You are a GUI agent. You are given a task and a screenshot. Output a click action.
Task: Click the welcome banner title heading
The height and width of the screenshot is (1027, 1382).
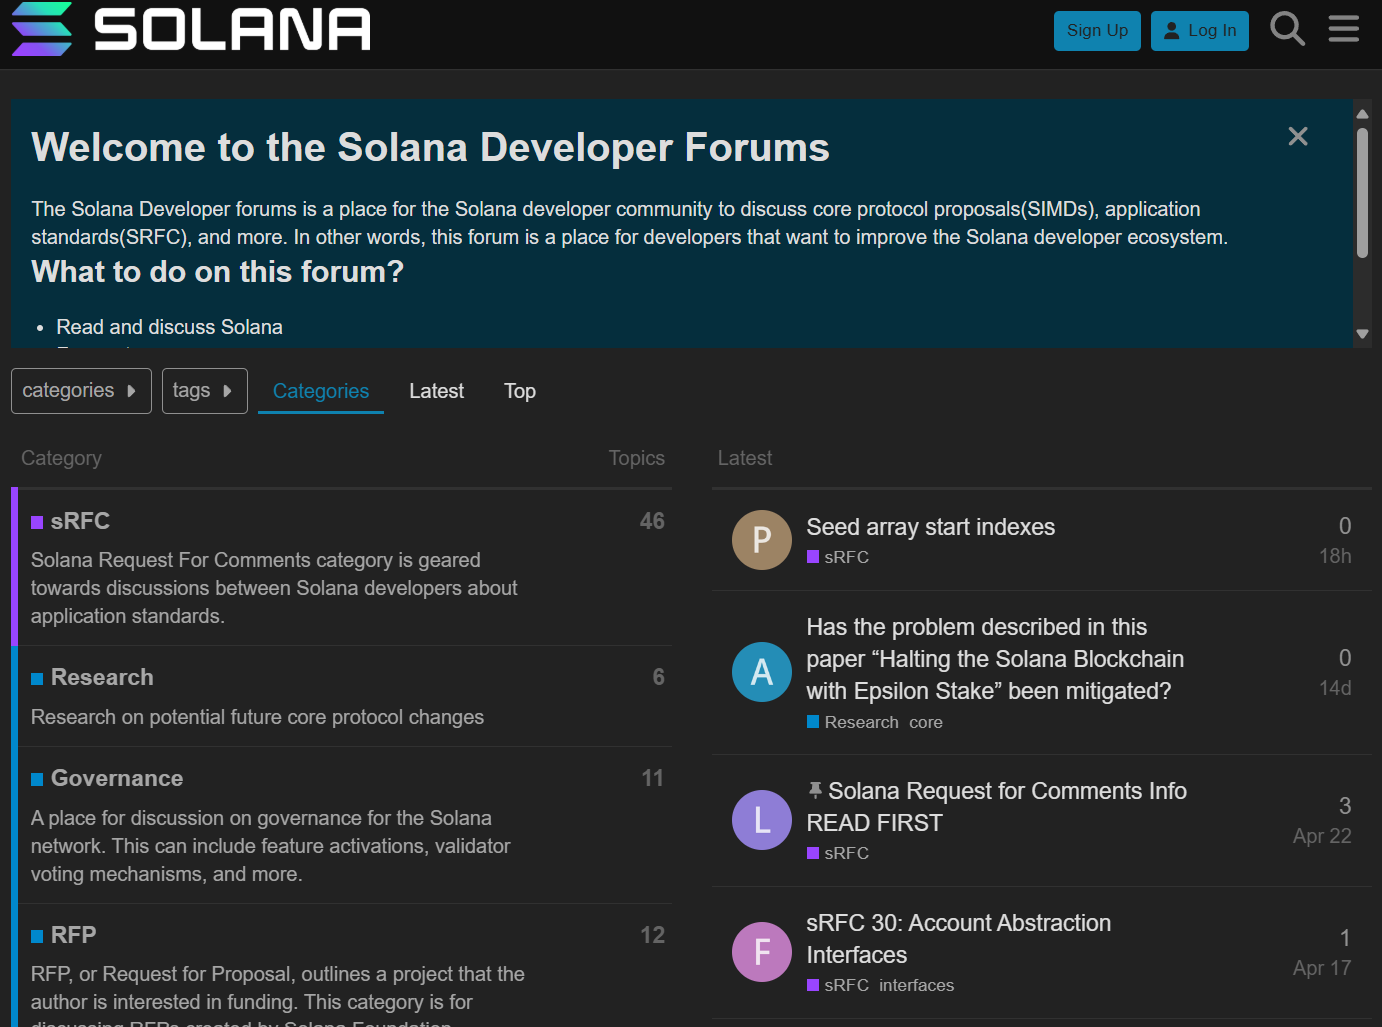(430, 148)
